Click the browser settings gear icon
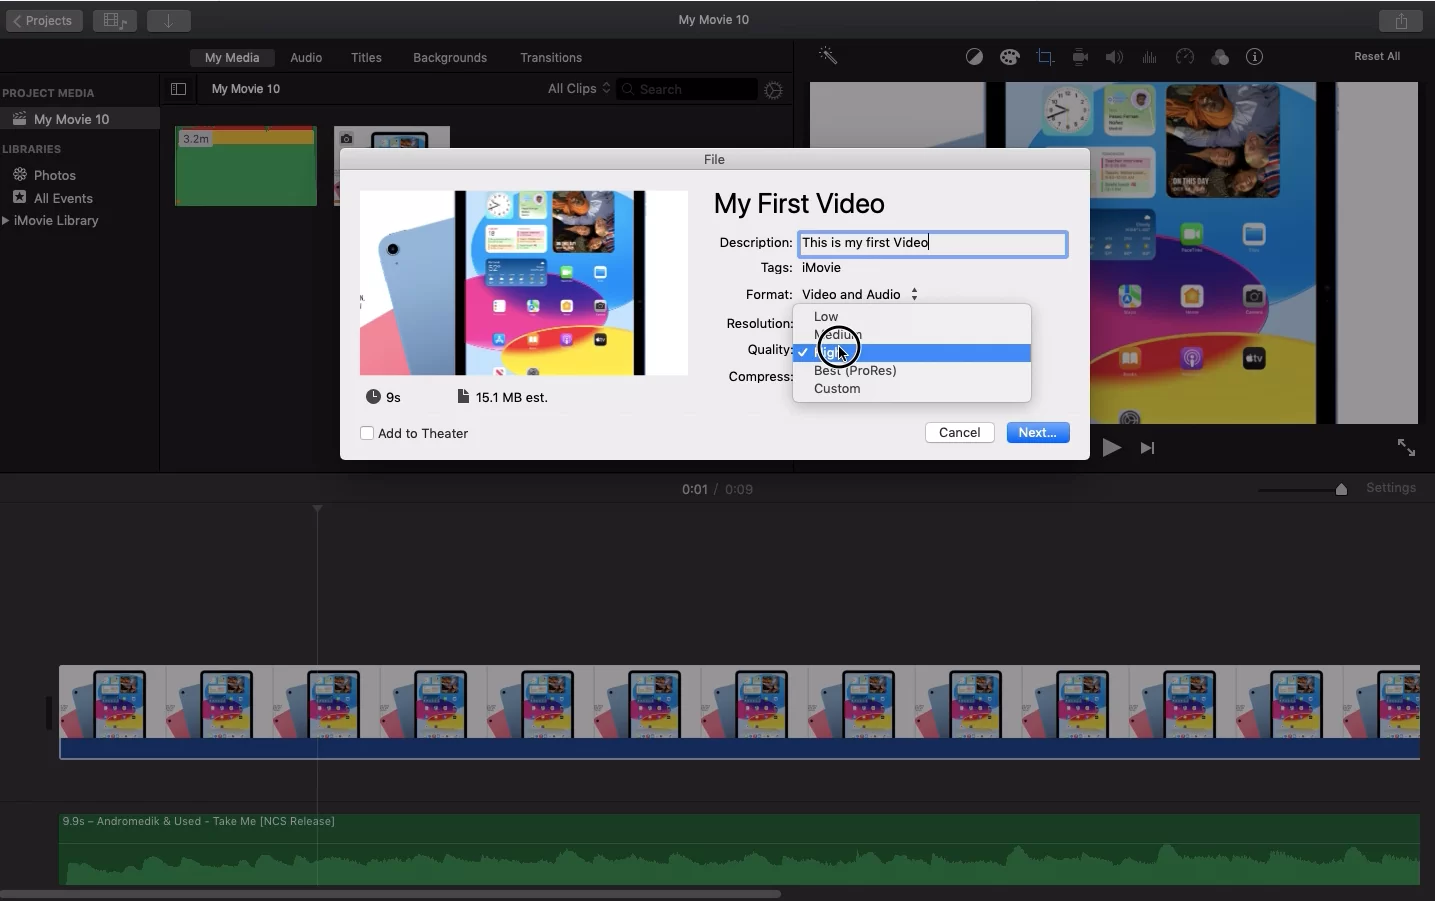The width and height of the screenshot is (1435, 901). click(773, 90)
